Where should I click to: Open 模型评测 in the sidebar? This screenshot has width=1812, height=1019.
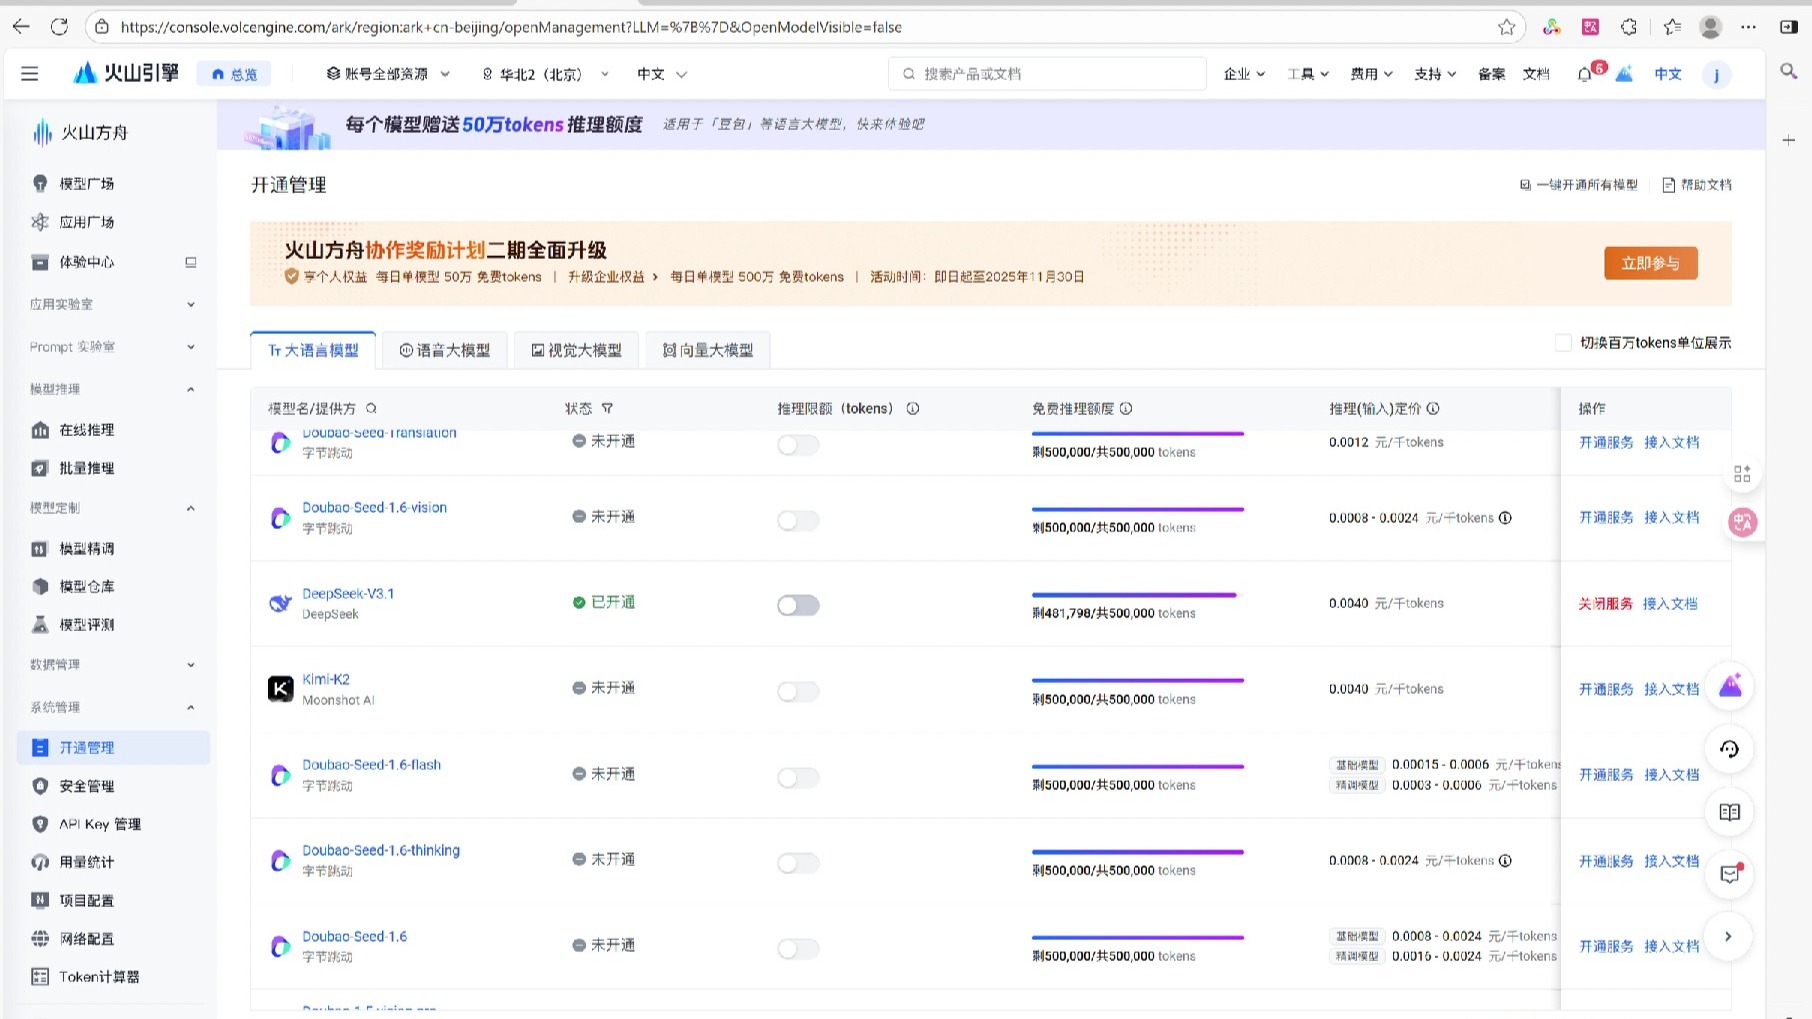pyautogui.click(x=87, y=625)
